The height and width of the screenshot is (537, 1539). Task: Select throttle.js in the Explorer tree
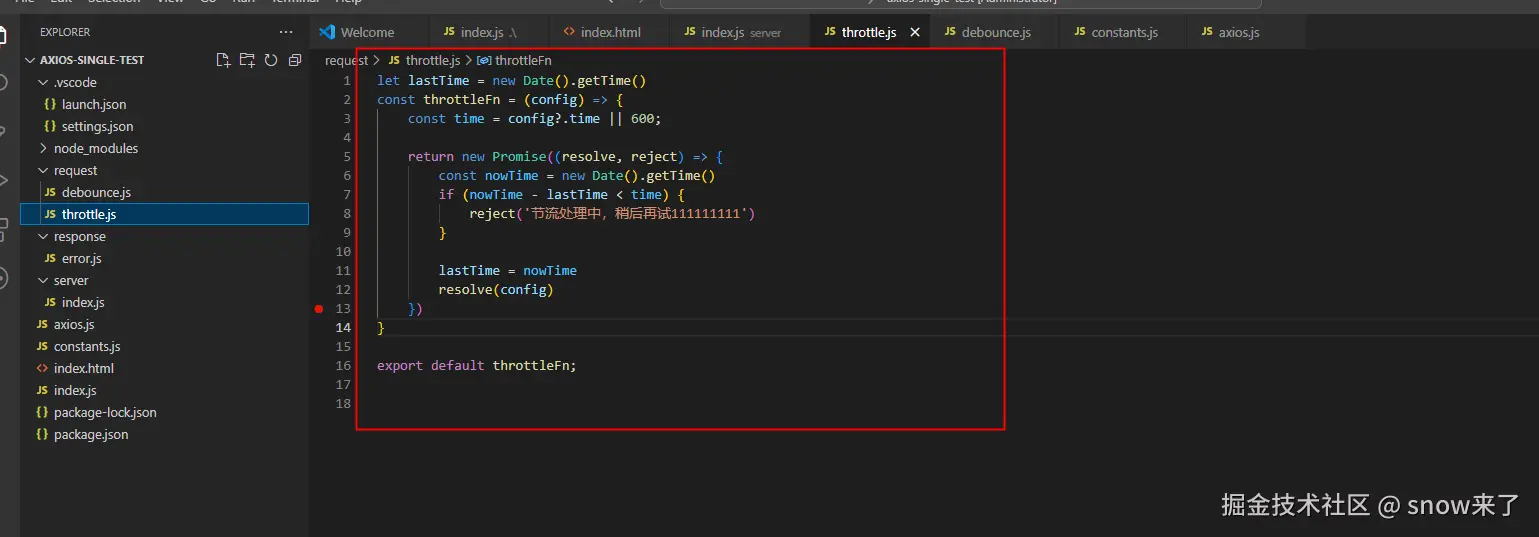tap(164, 214)
